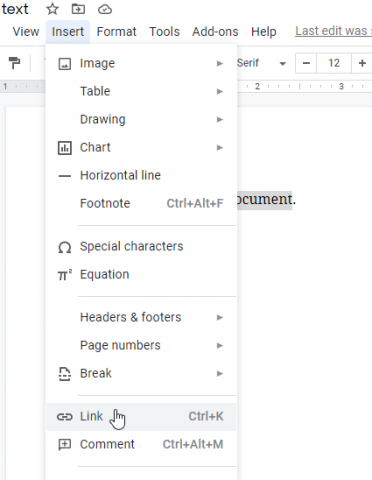Click the Chart icon in the menu
This screenshot has height=480, width=372.
(x=65, y=148)
